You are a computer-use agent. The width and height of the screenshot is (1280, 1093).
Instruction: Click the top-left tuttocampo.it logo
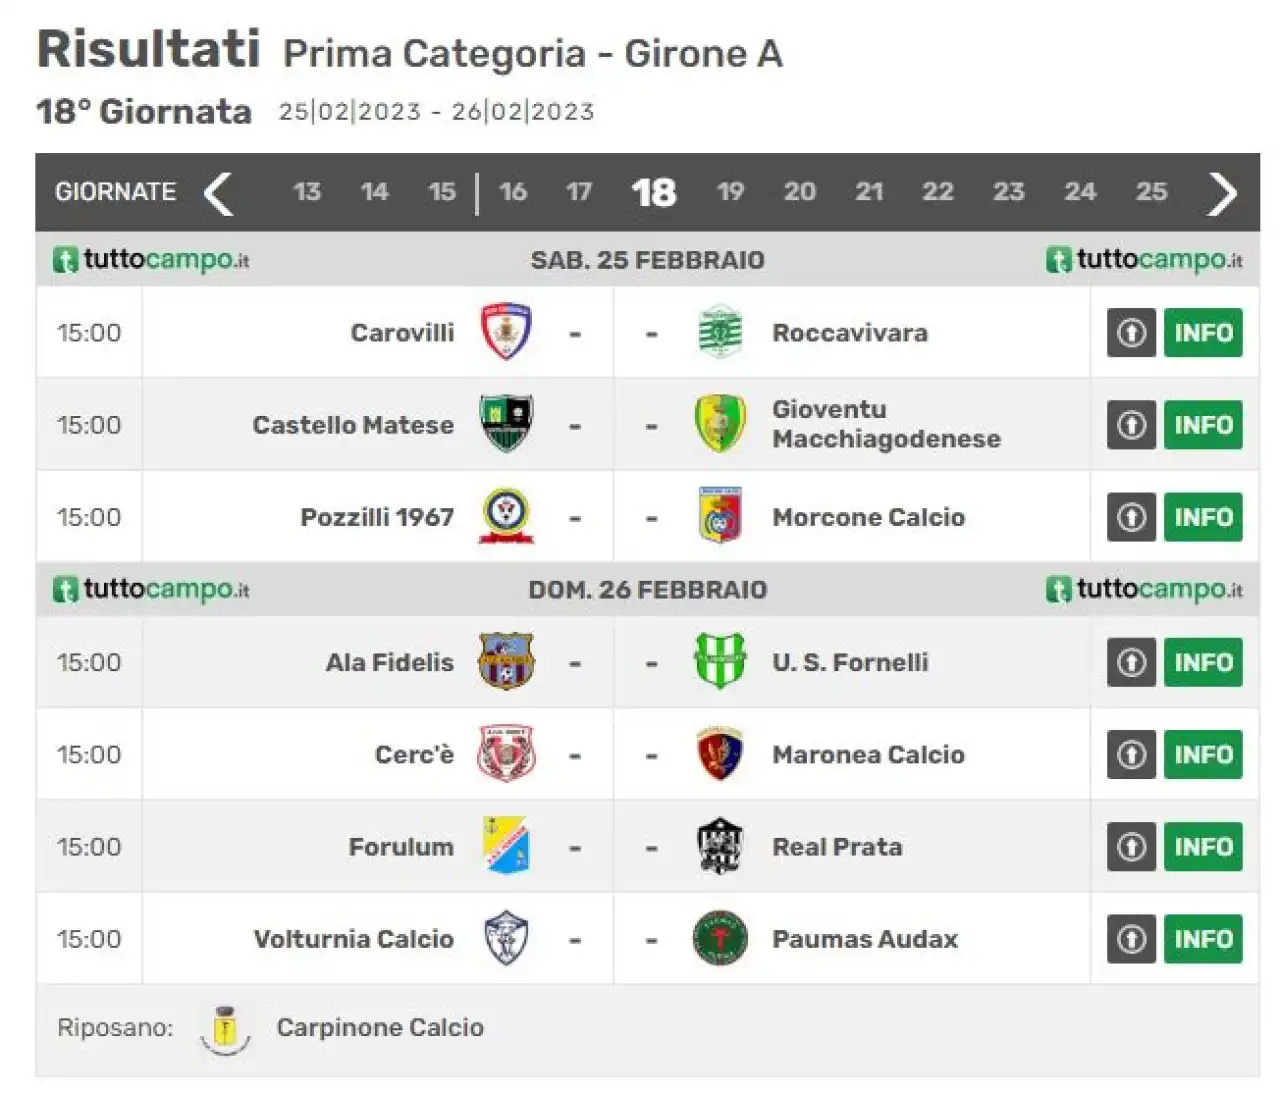click(151, 260)
